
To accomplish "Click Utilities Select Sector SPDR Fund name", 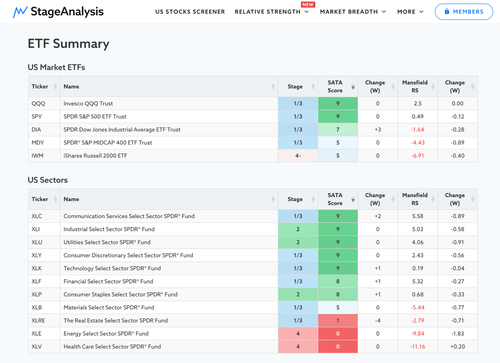I will tap(107, 242).
